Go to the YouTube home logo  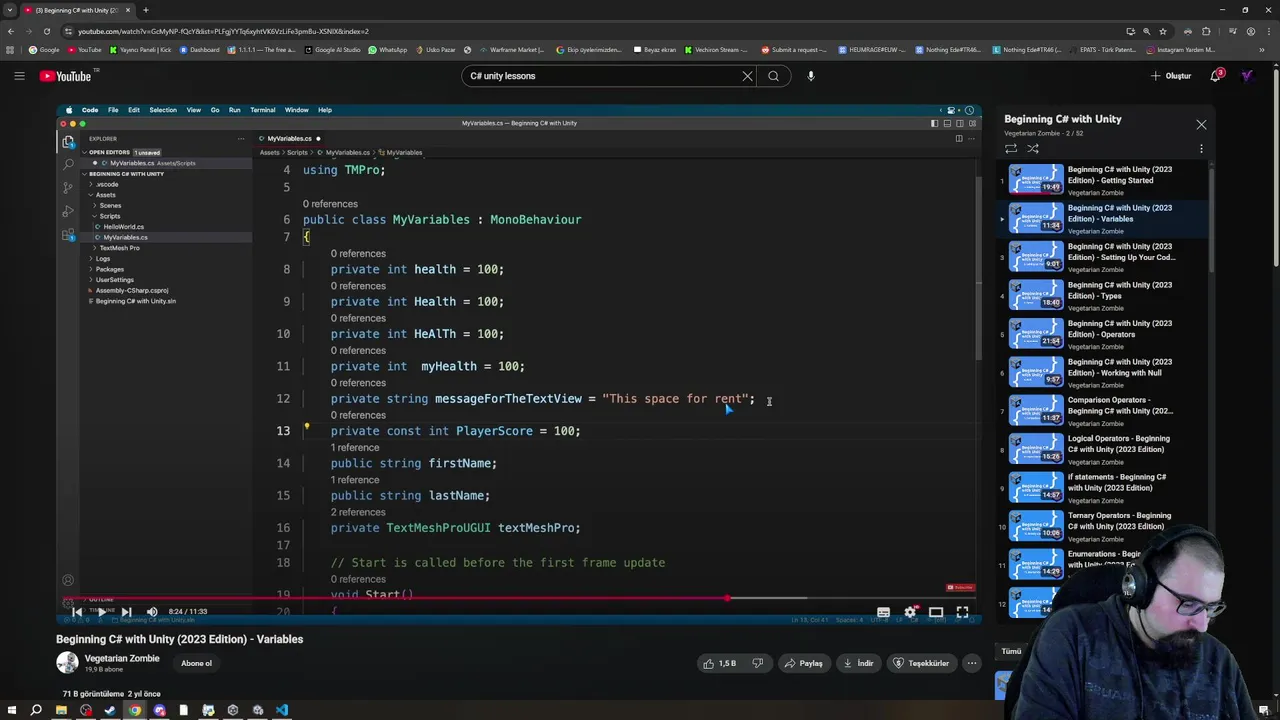point(66,76)
